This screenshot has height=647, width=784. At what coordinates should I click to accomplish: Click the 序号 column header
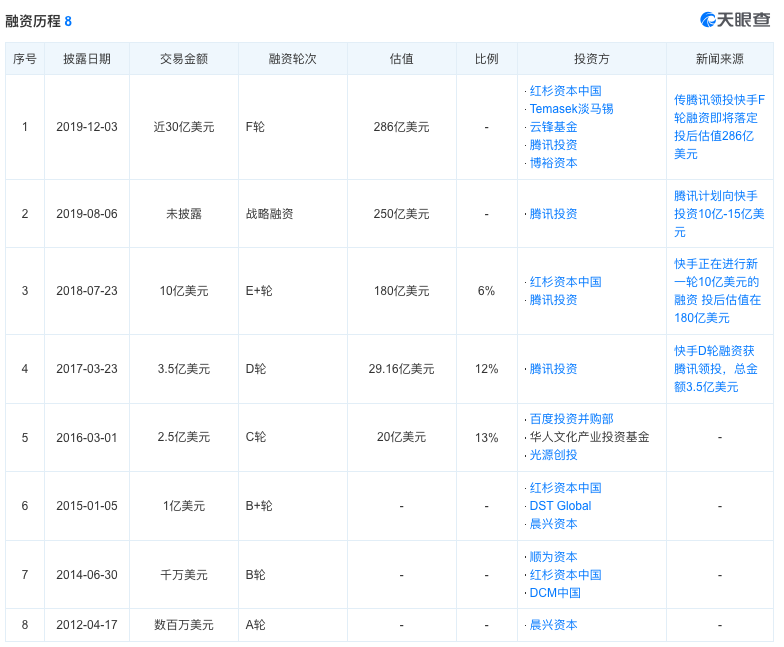(x=24, y=59)
